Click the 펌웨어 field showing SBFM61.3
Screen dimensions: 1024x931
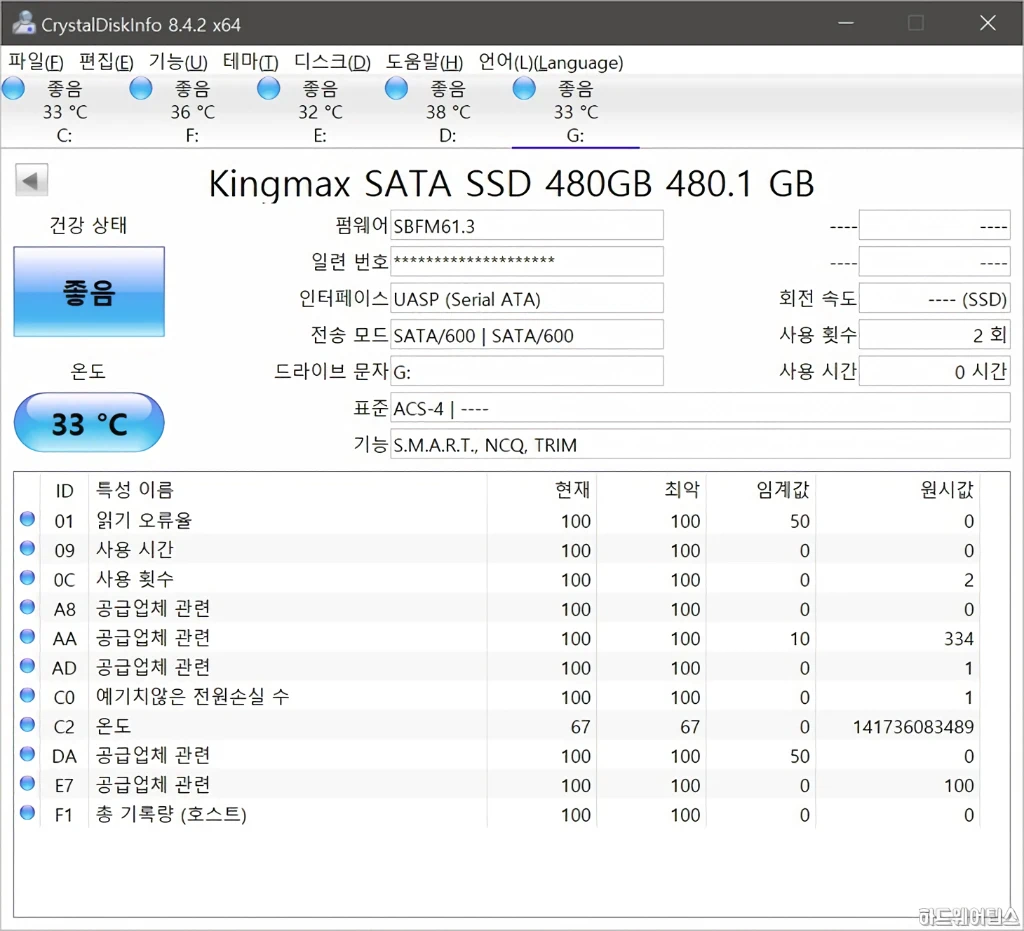tap(527, 226)
